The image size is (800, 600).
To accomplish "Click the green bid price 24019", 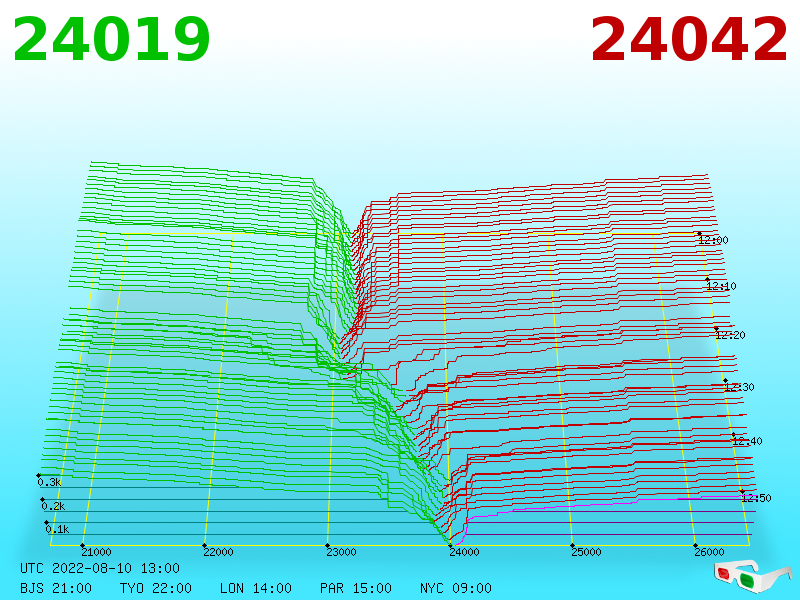I will [x=111, y=40].
